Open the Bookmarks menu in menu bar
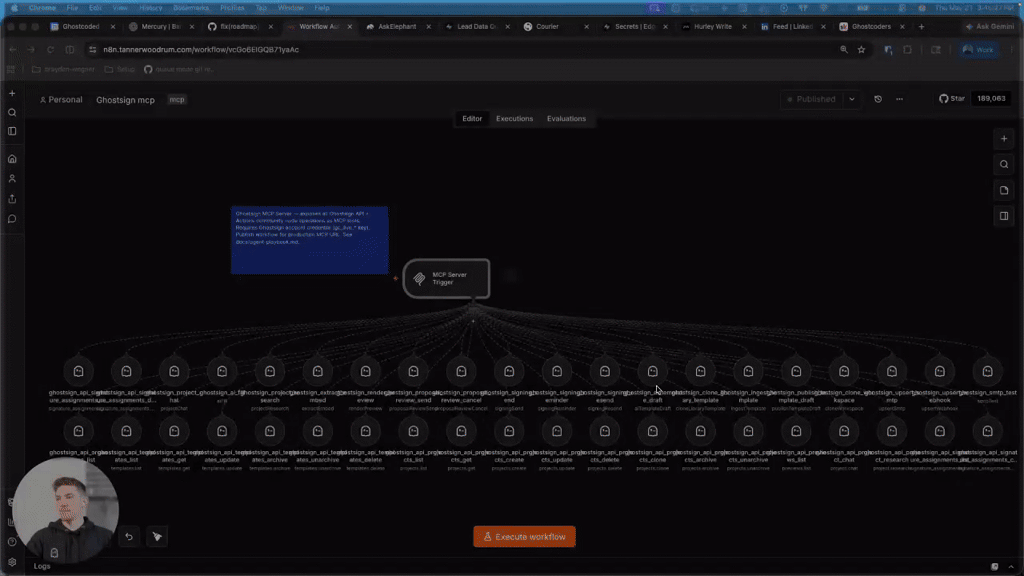 point(191,8)
